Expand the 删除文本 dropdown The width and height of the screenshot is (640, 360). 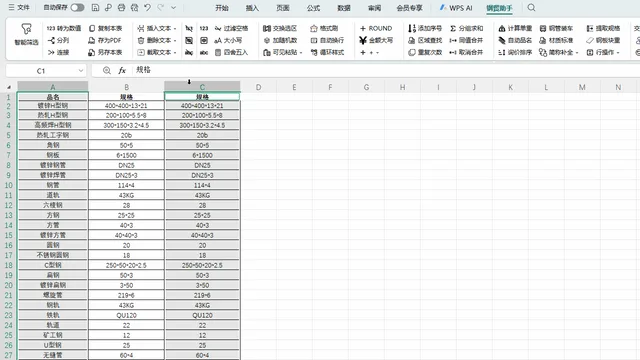pos(175,40)
